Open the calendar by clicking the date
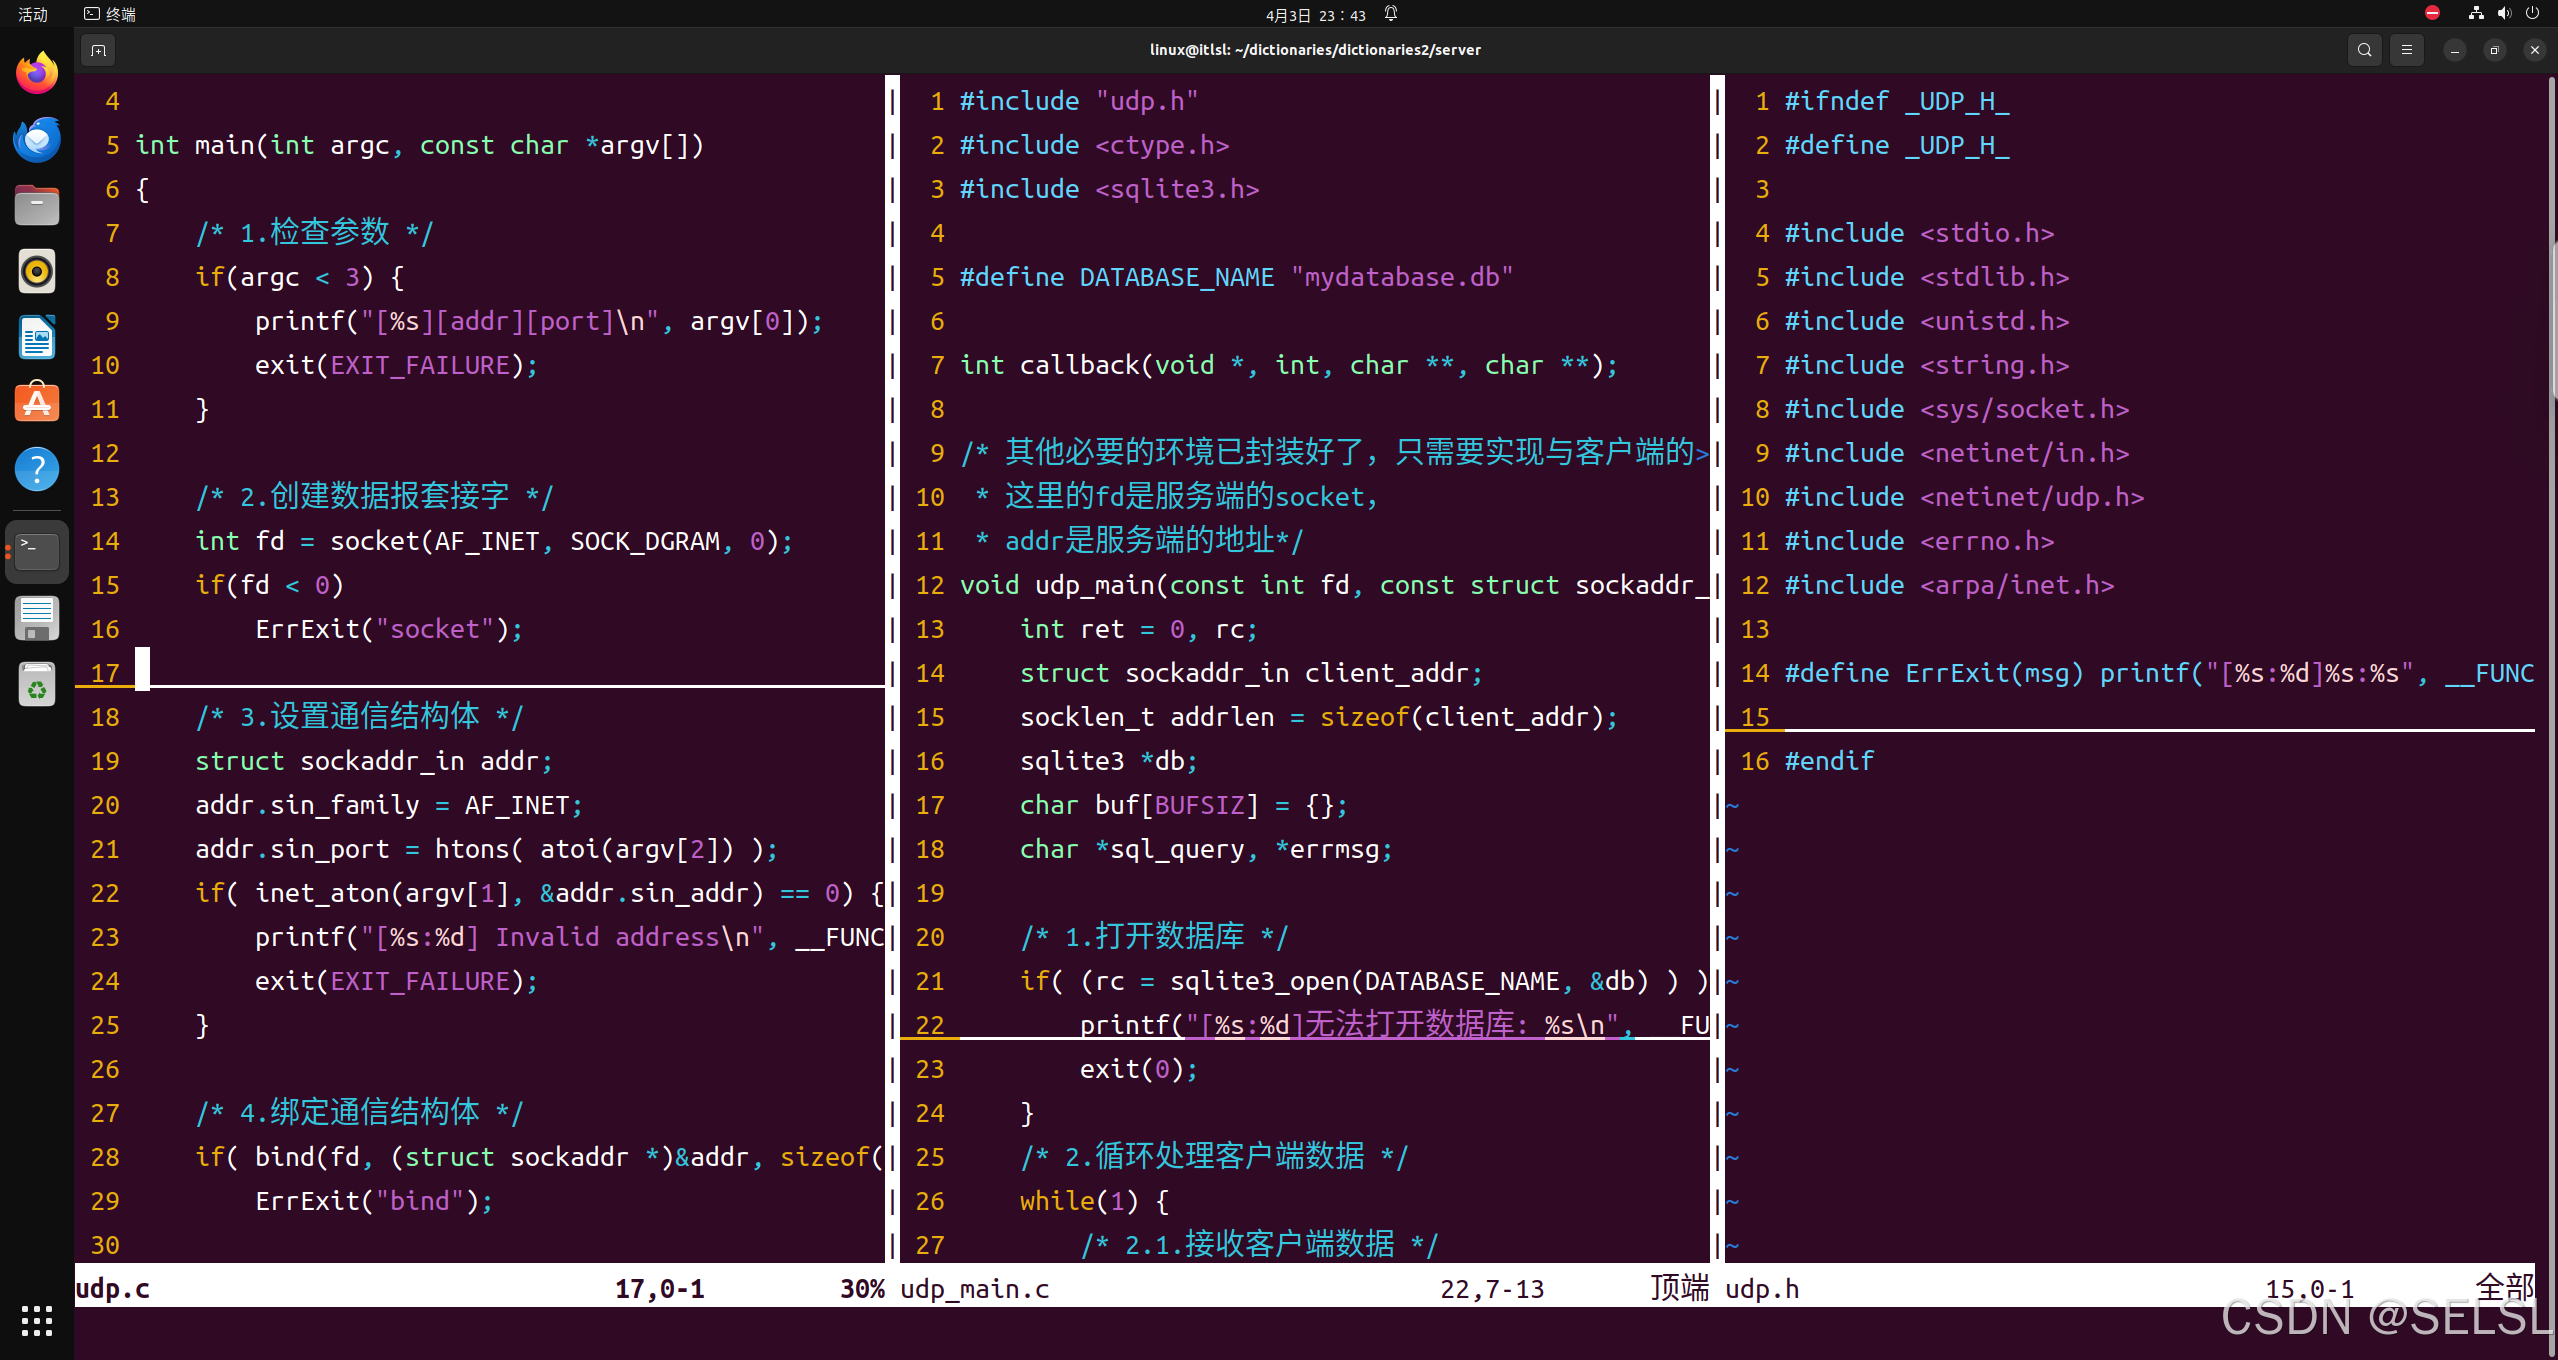Viewport: 2558px width, 1360px height. tap(1311, 13)
